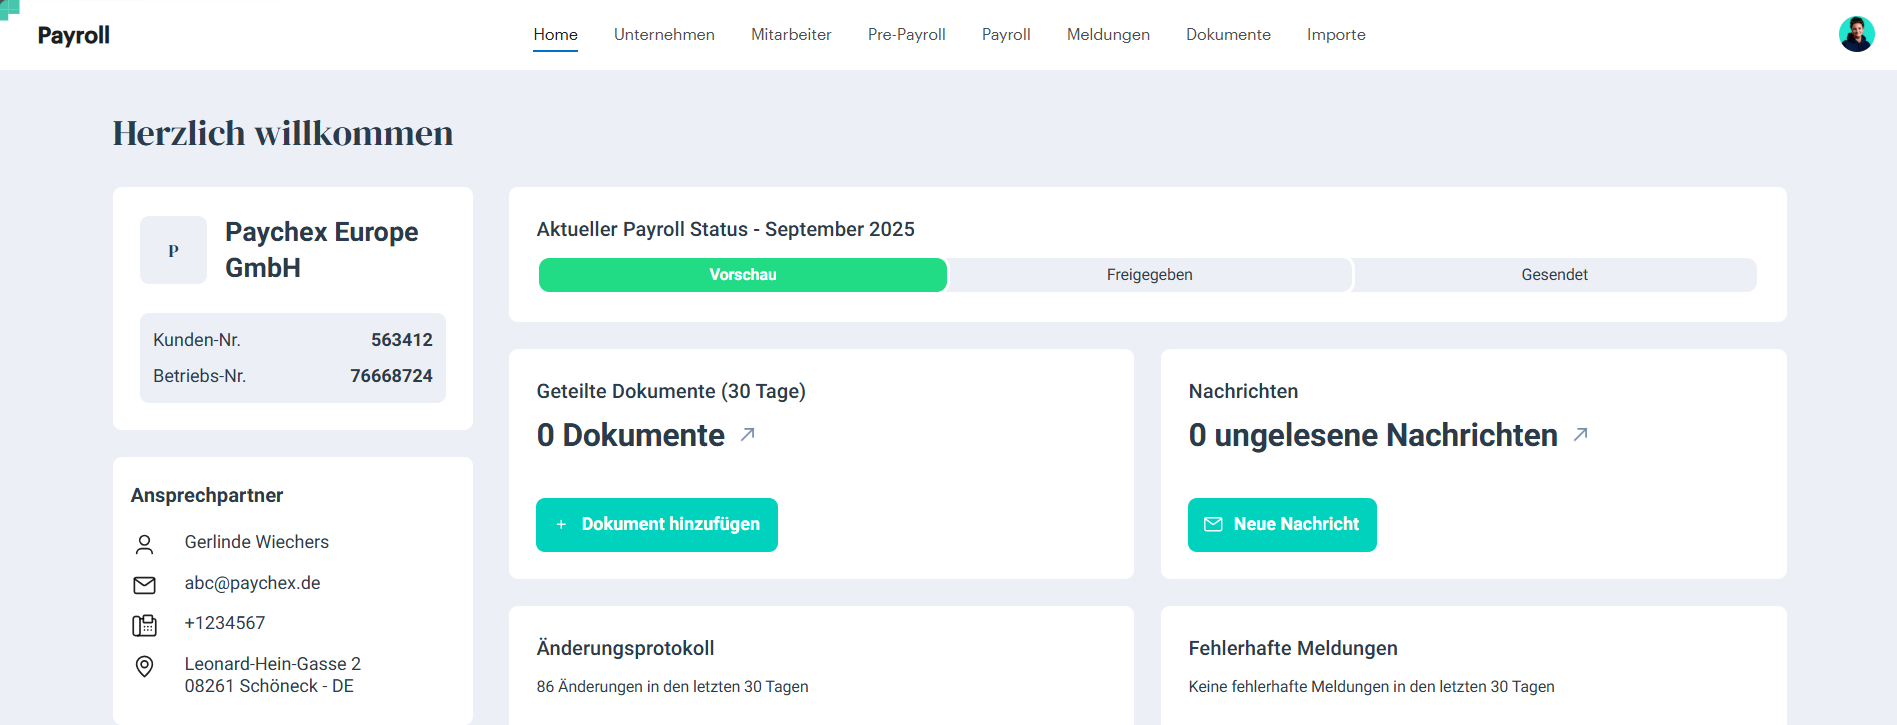Open unread messages via arrow icon
1897x725 pixels.
[1580, 434]
